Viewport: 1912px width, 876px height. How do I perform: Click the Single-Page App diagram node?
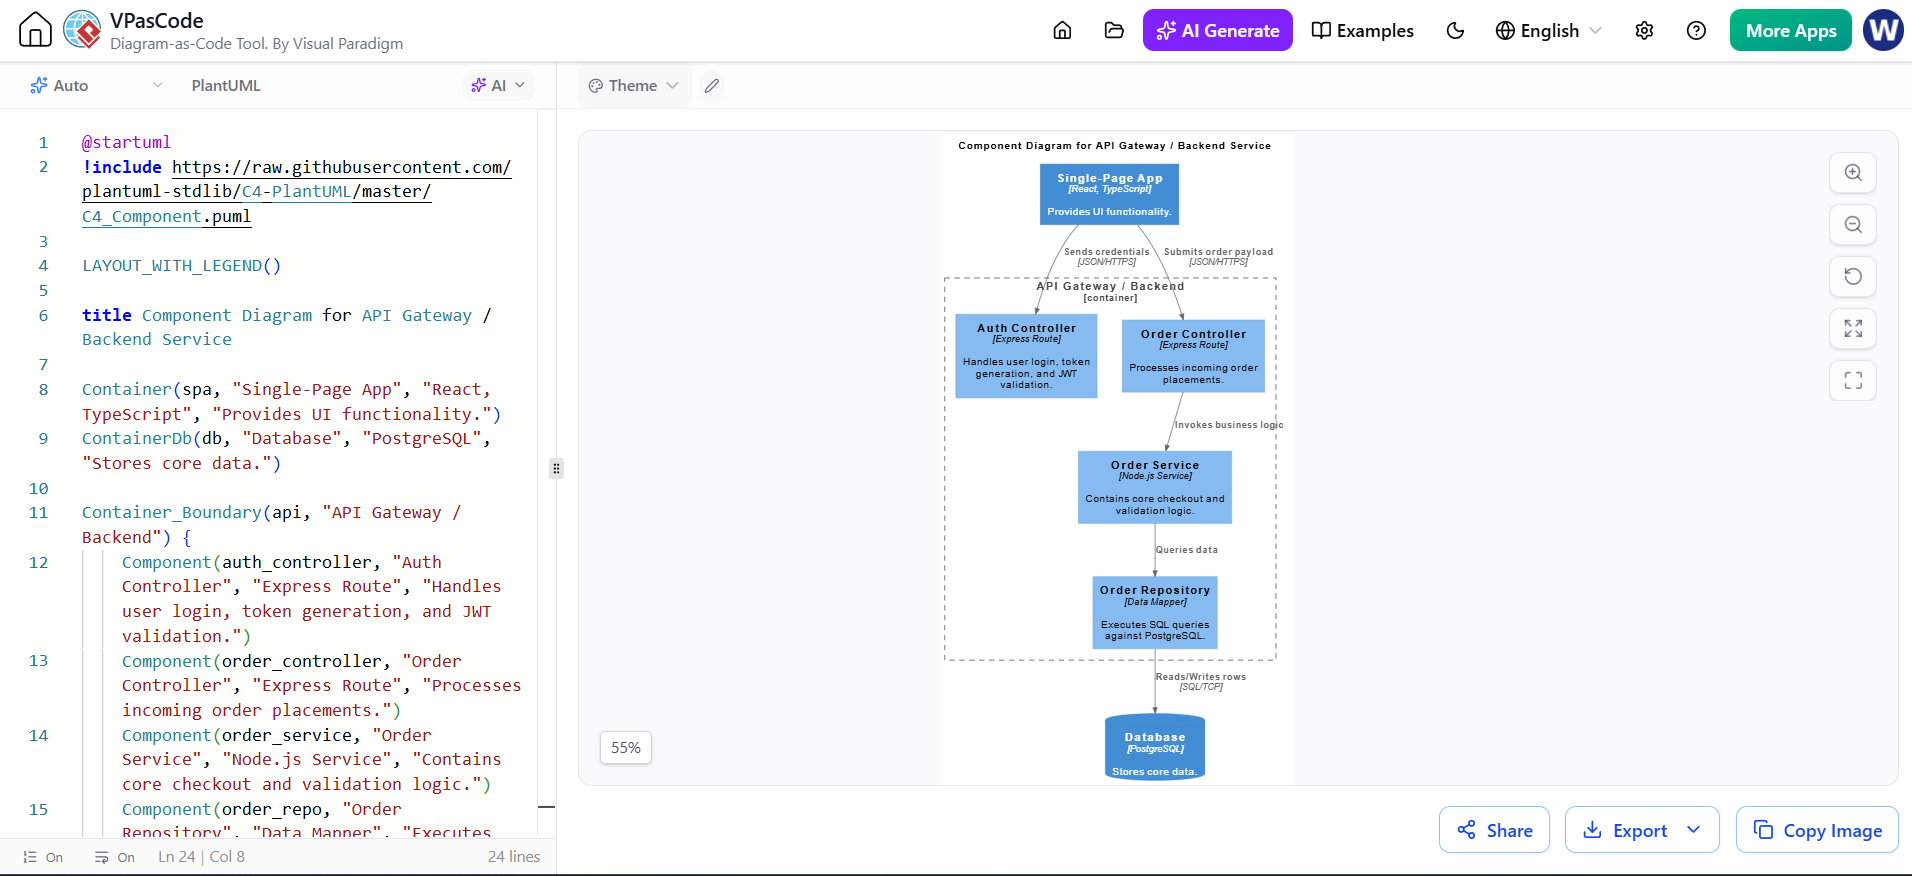[x=1109, y=194]
